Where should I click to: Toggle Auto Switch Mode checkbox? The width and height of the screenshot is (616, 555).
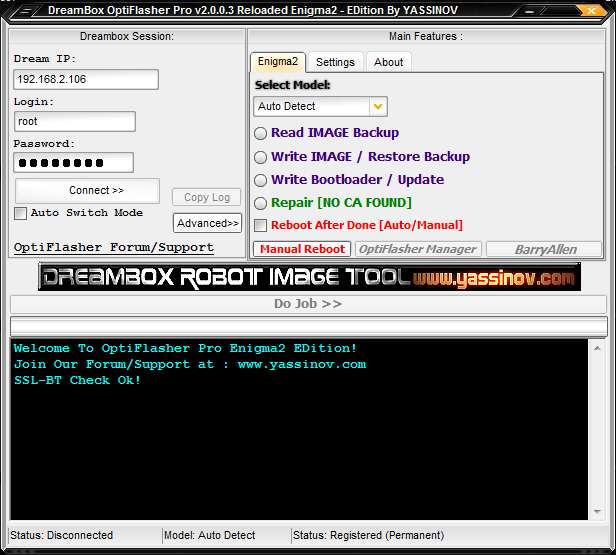(20, 213)
